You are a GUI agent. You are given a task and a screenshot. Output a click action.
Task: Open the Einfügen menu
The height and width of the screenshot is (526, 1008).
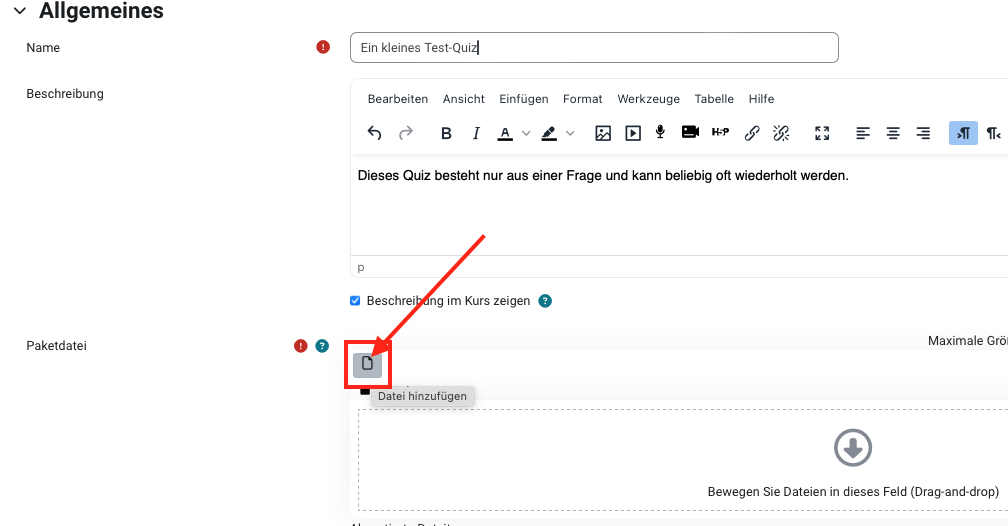pos(524,99)
